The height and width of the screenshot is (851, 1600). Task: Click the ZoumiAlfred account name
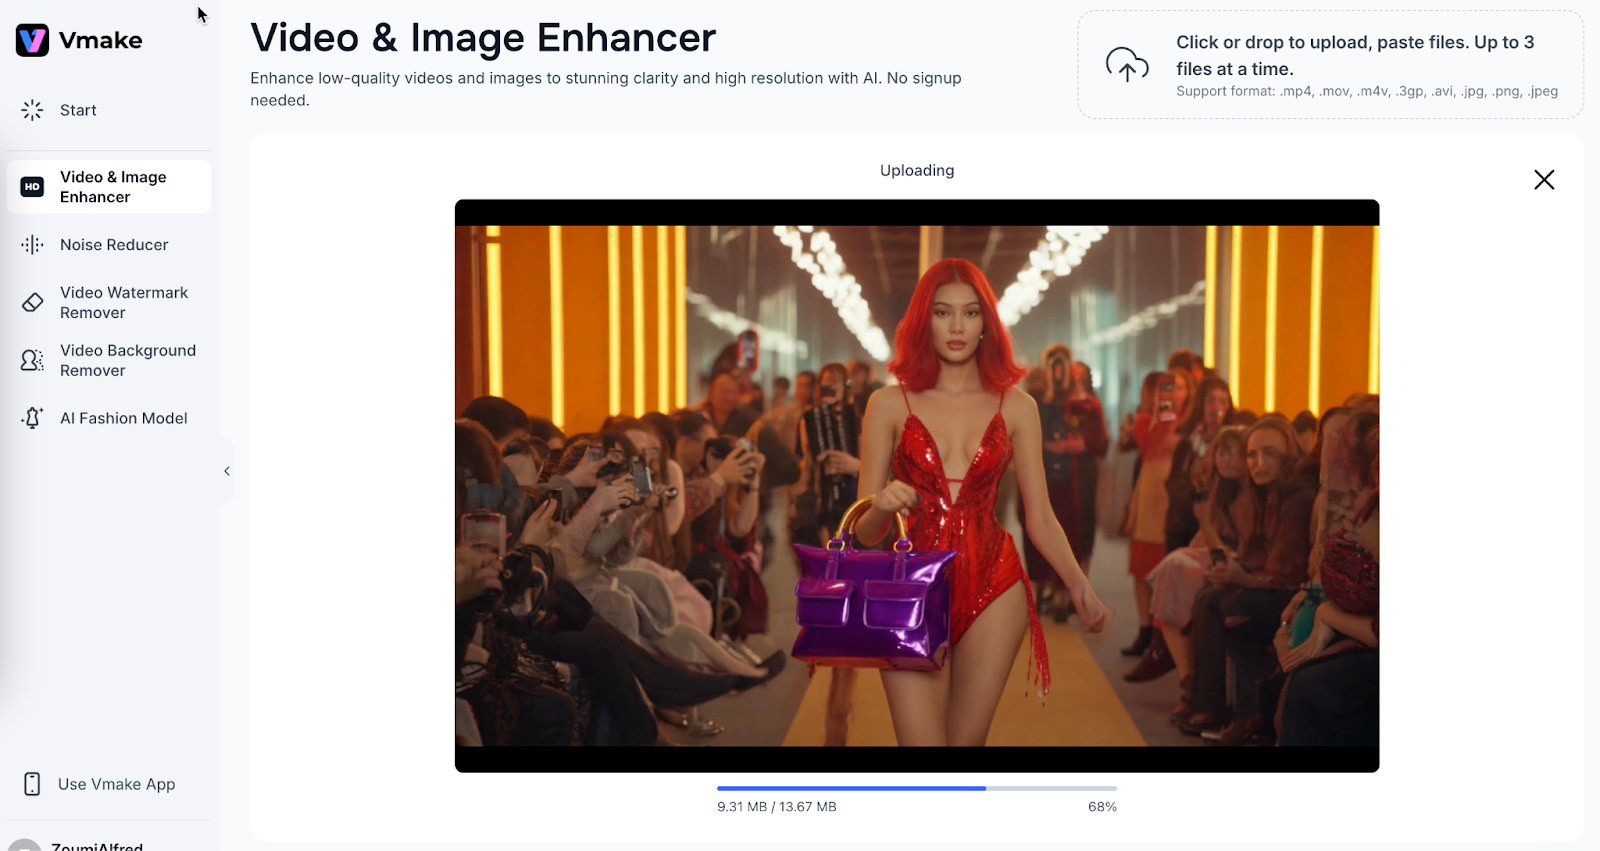coord(97,846)
